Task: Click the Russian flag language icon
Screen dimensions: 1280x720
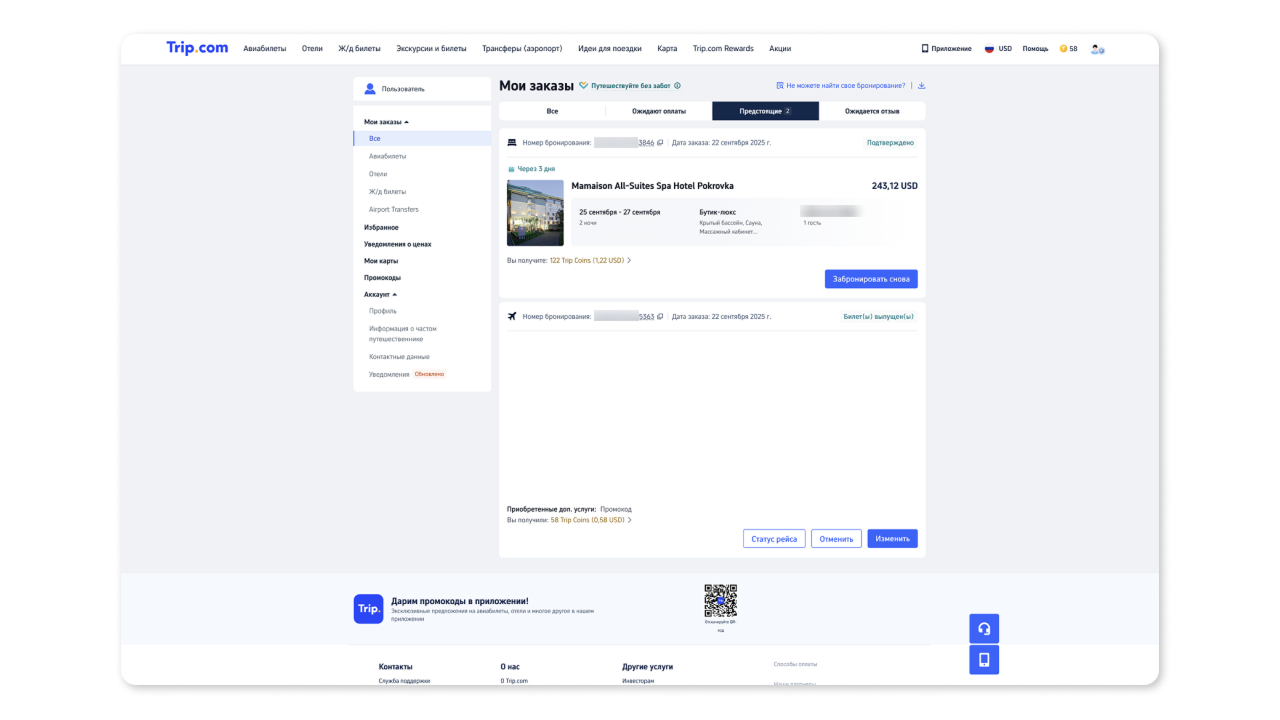Action: click(x=989, y=48)
